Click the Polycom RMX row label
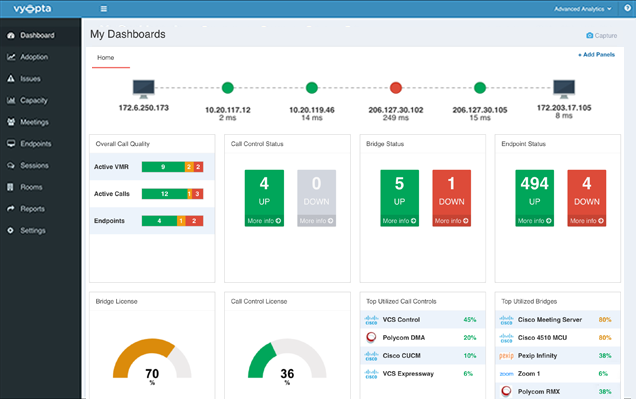Image resolution: width=636 pixels, height=399 pixels. (x=539, y=392)
